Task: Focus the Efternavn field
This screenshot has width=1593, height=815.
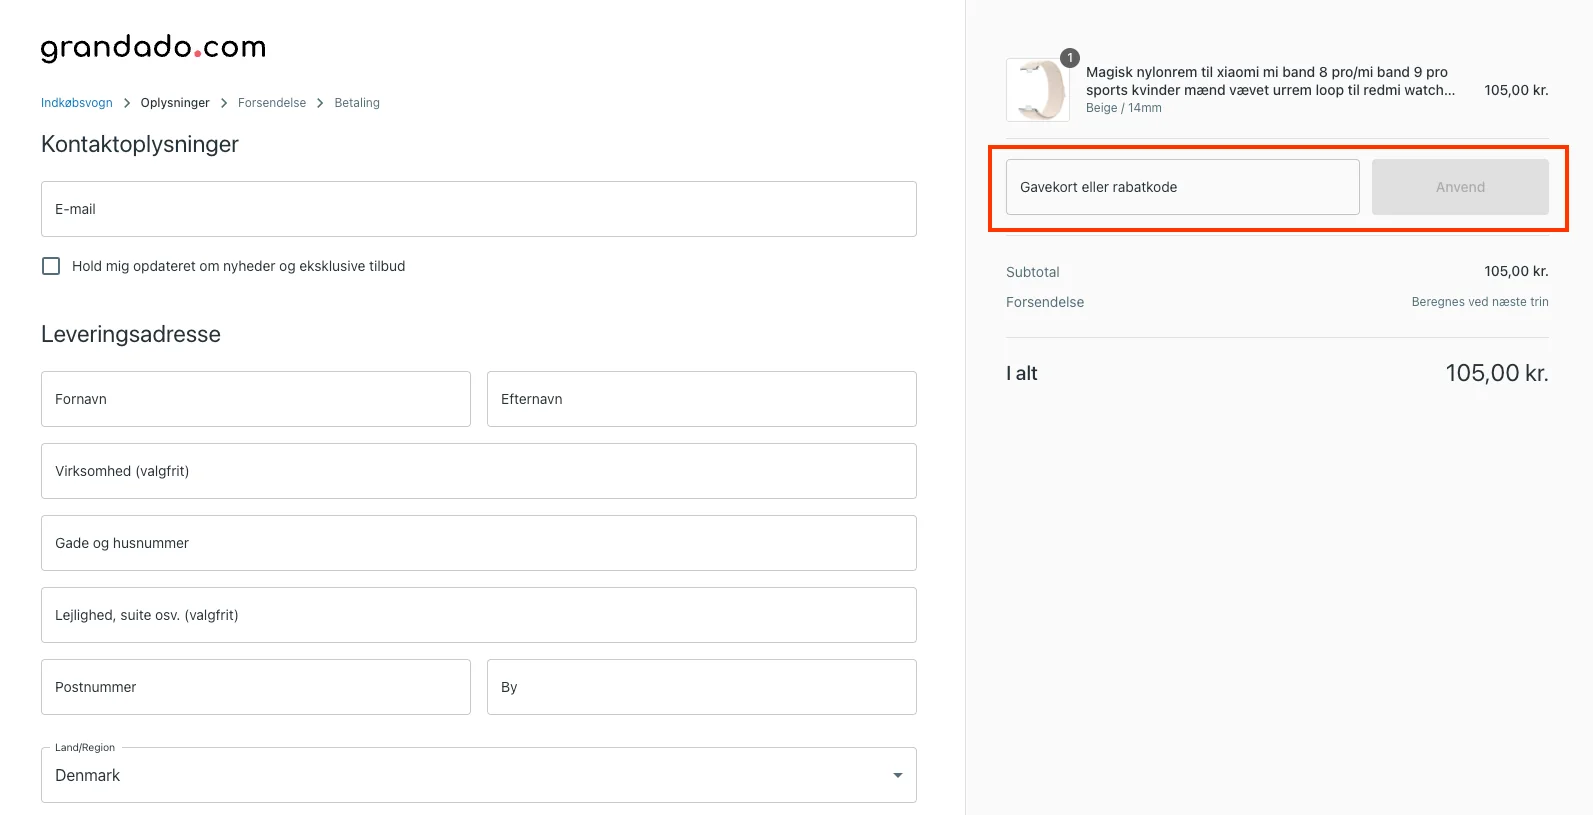Action: (x=701, y=399)
